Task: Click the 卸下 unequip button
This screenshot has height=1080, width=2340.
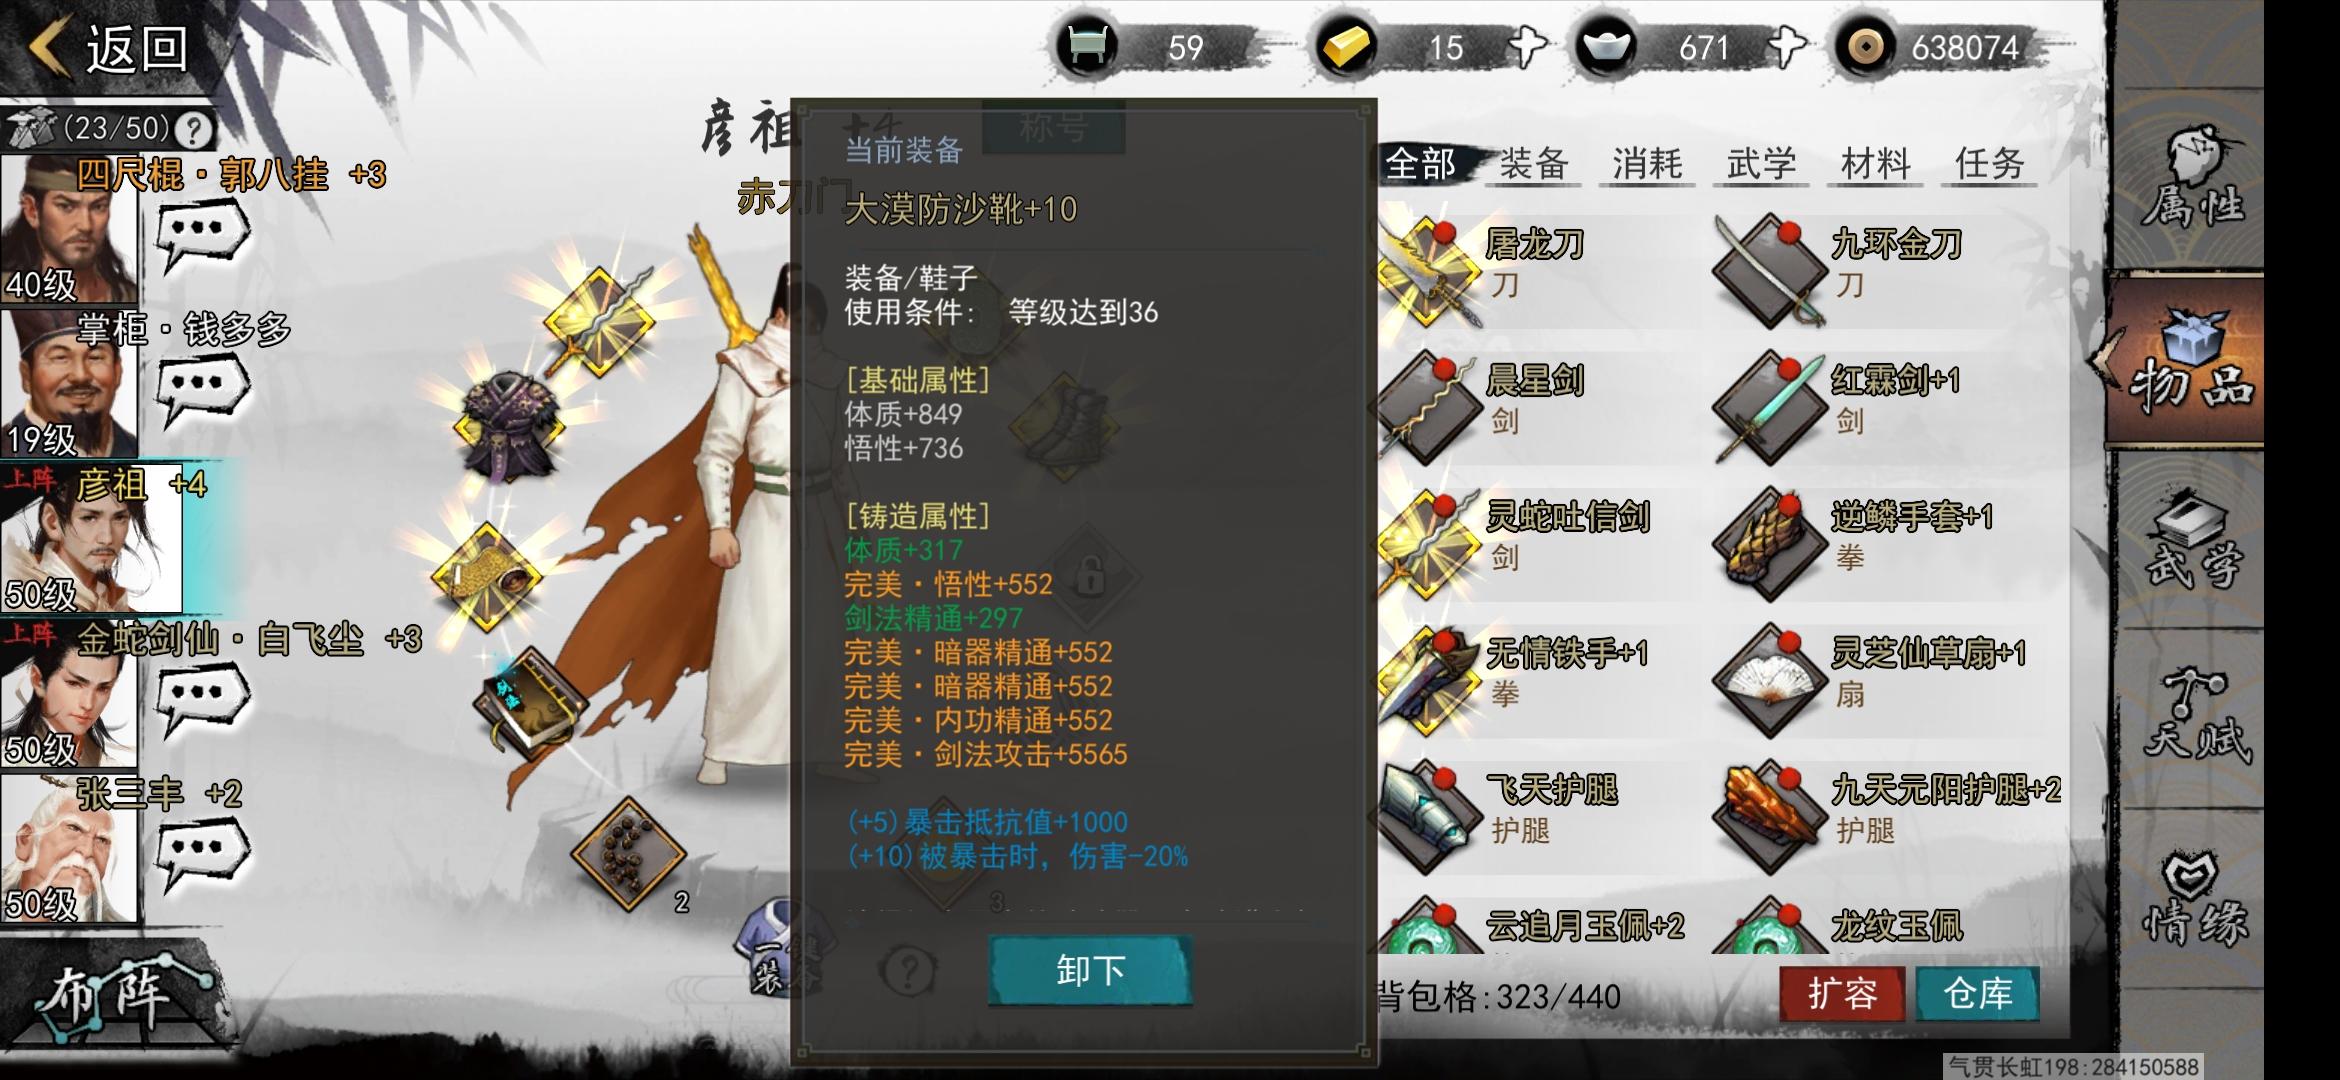Action: point(1090,970)
